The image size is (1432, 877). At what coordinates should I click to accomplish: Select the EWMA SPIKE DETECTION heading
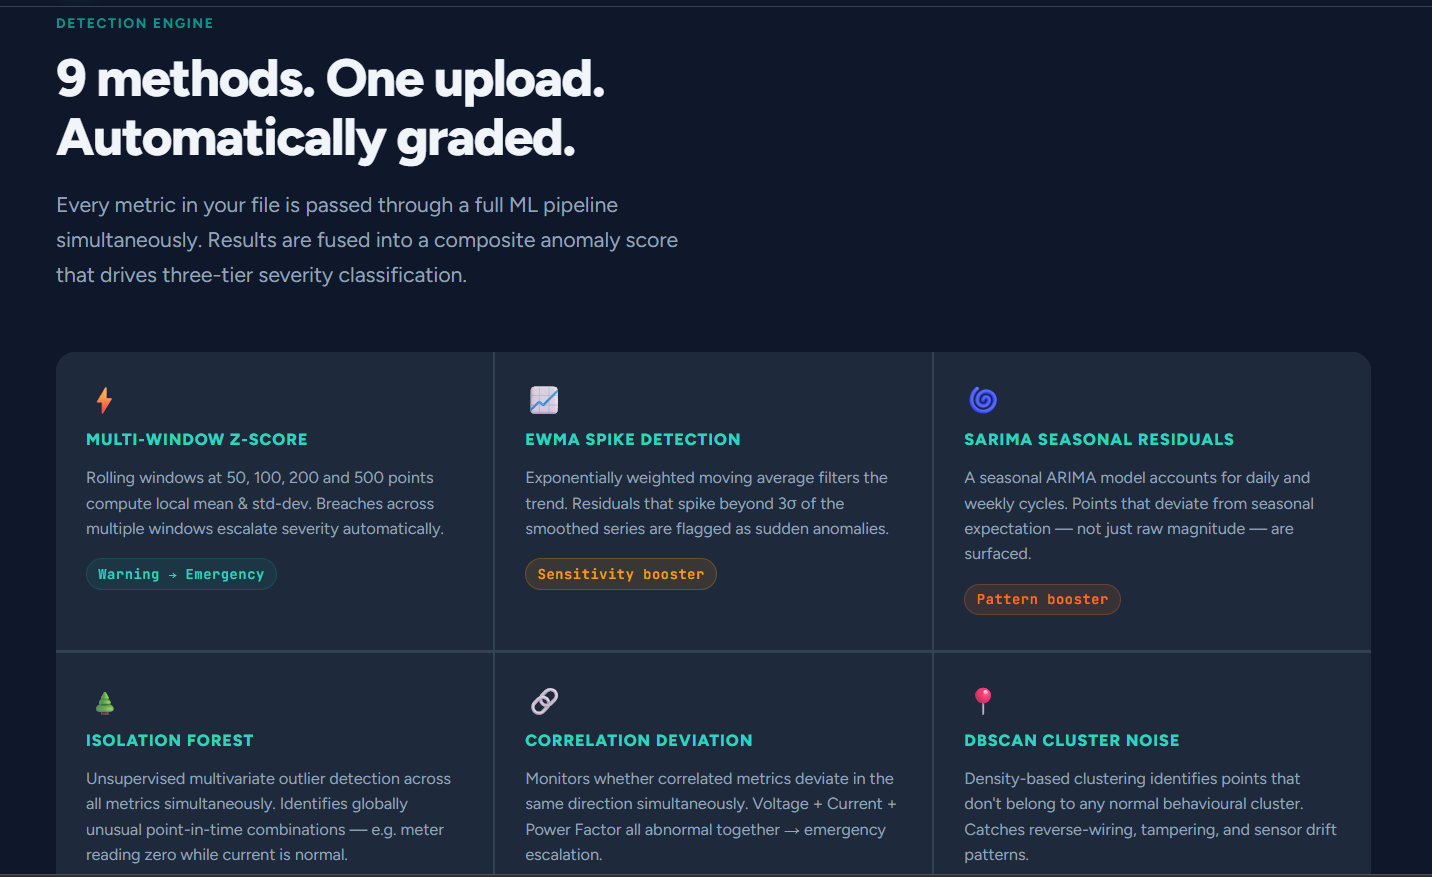pos(633,439)
